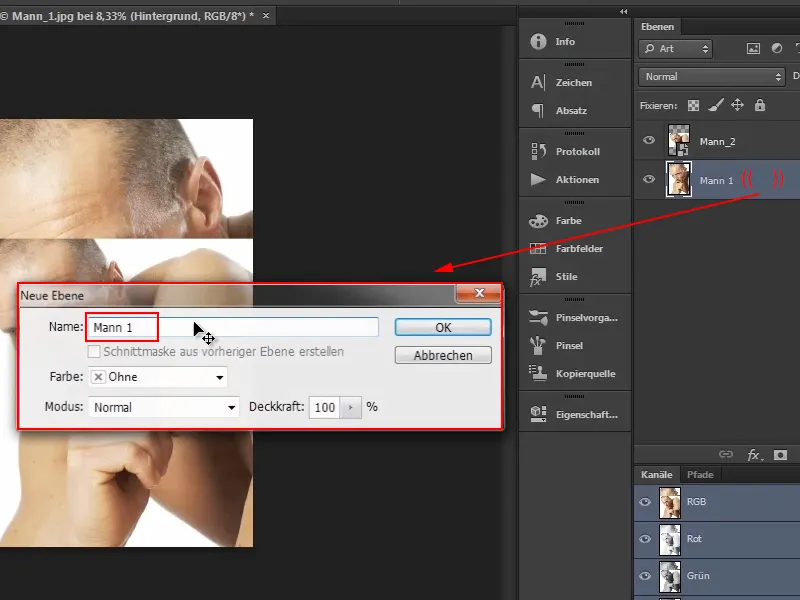The width and height of the screenshot is (800, 600).
Task: Open the layer blend mode Normal dropdown
Action: click(711, 77)
